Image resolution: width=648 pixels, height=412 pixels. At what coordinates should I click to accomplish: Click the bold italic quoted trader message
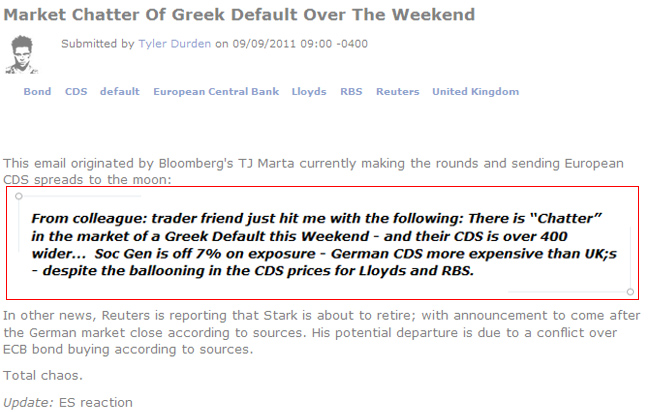320,244
